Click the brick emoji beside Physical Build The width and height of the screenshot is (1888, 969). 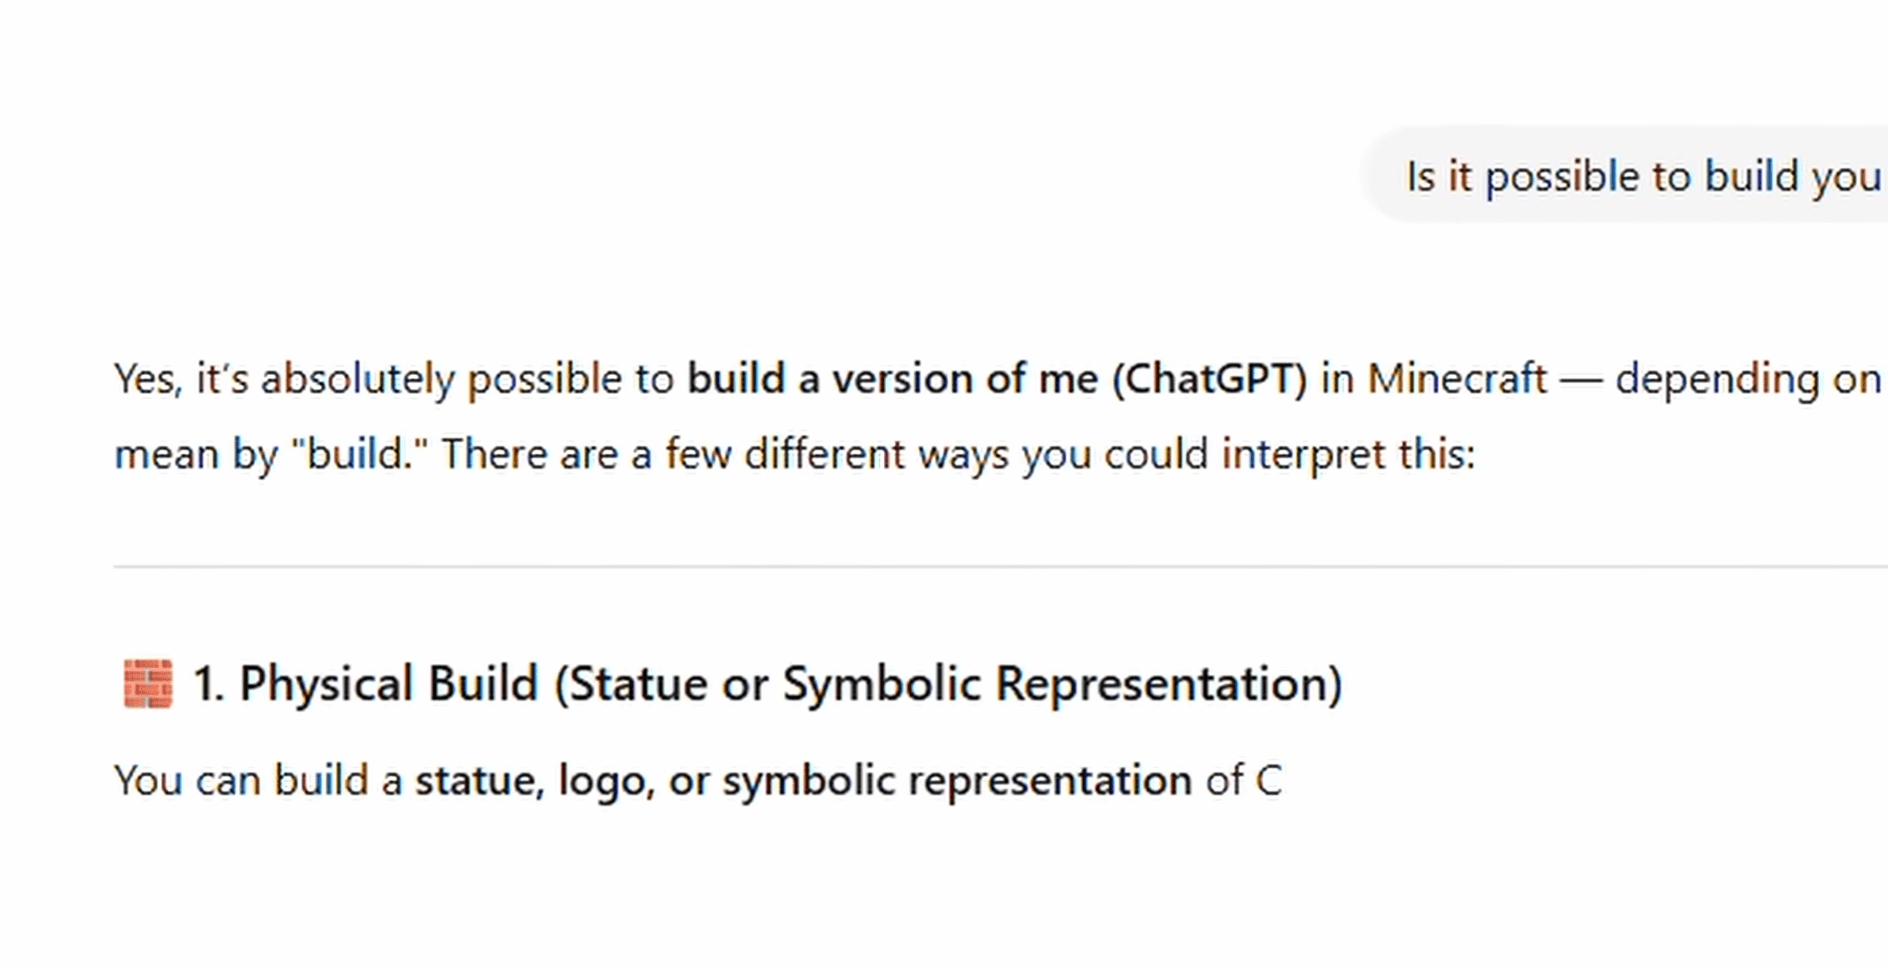click(147, 684)
